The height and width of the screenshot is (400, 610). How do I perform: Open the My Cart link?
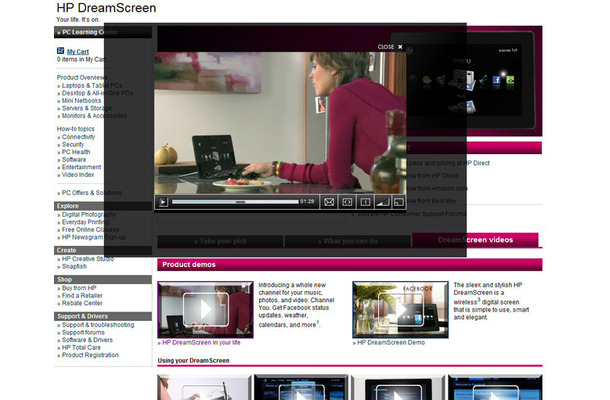point(78,51)
